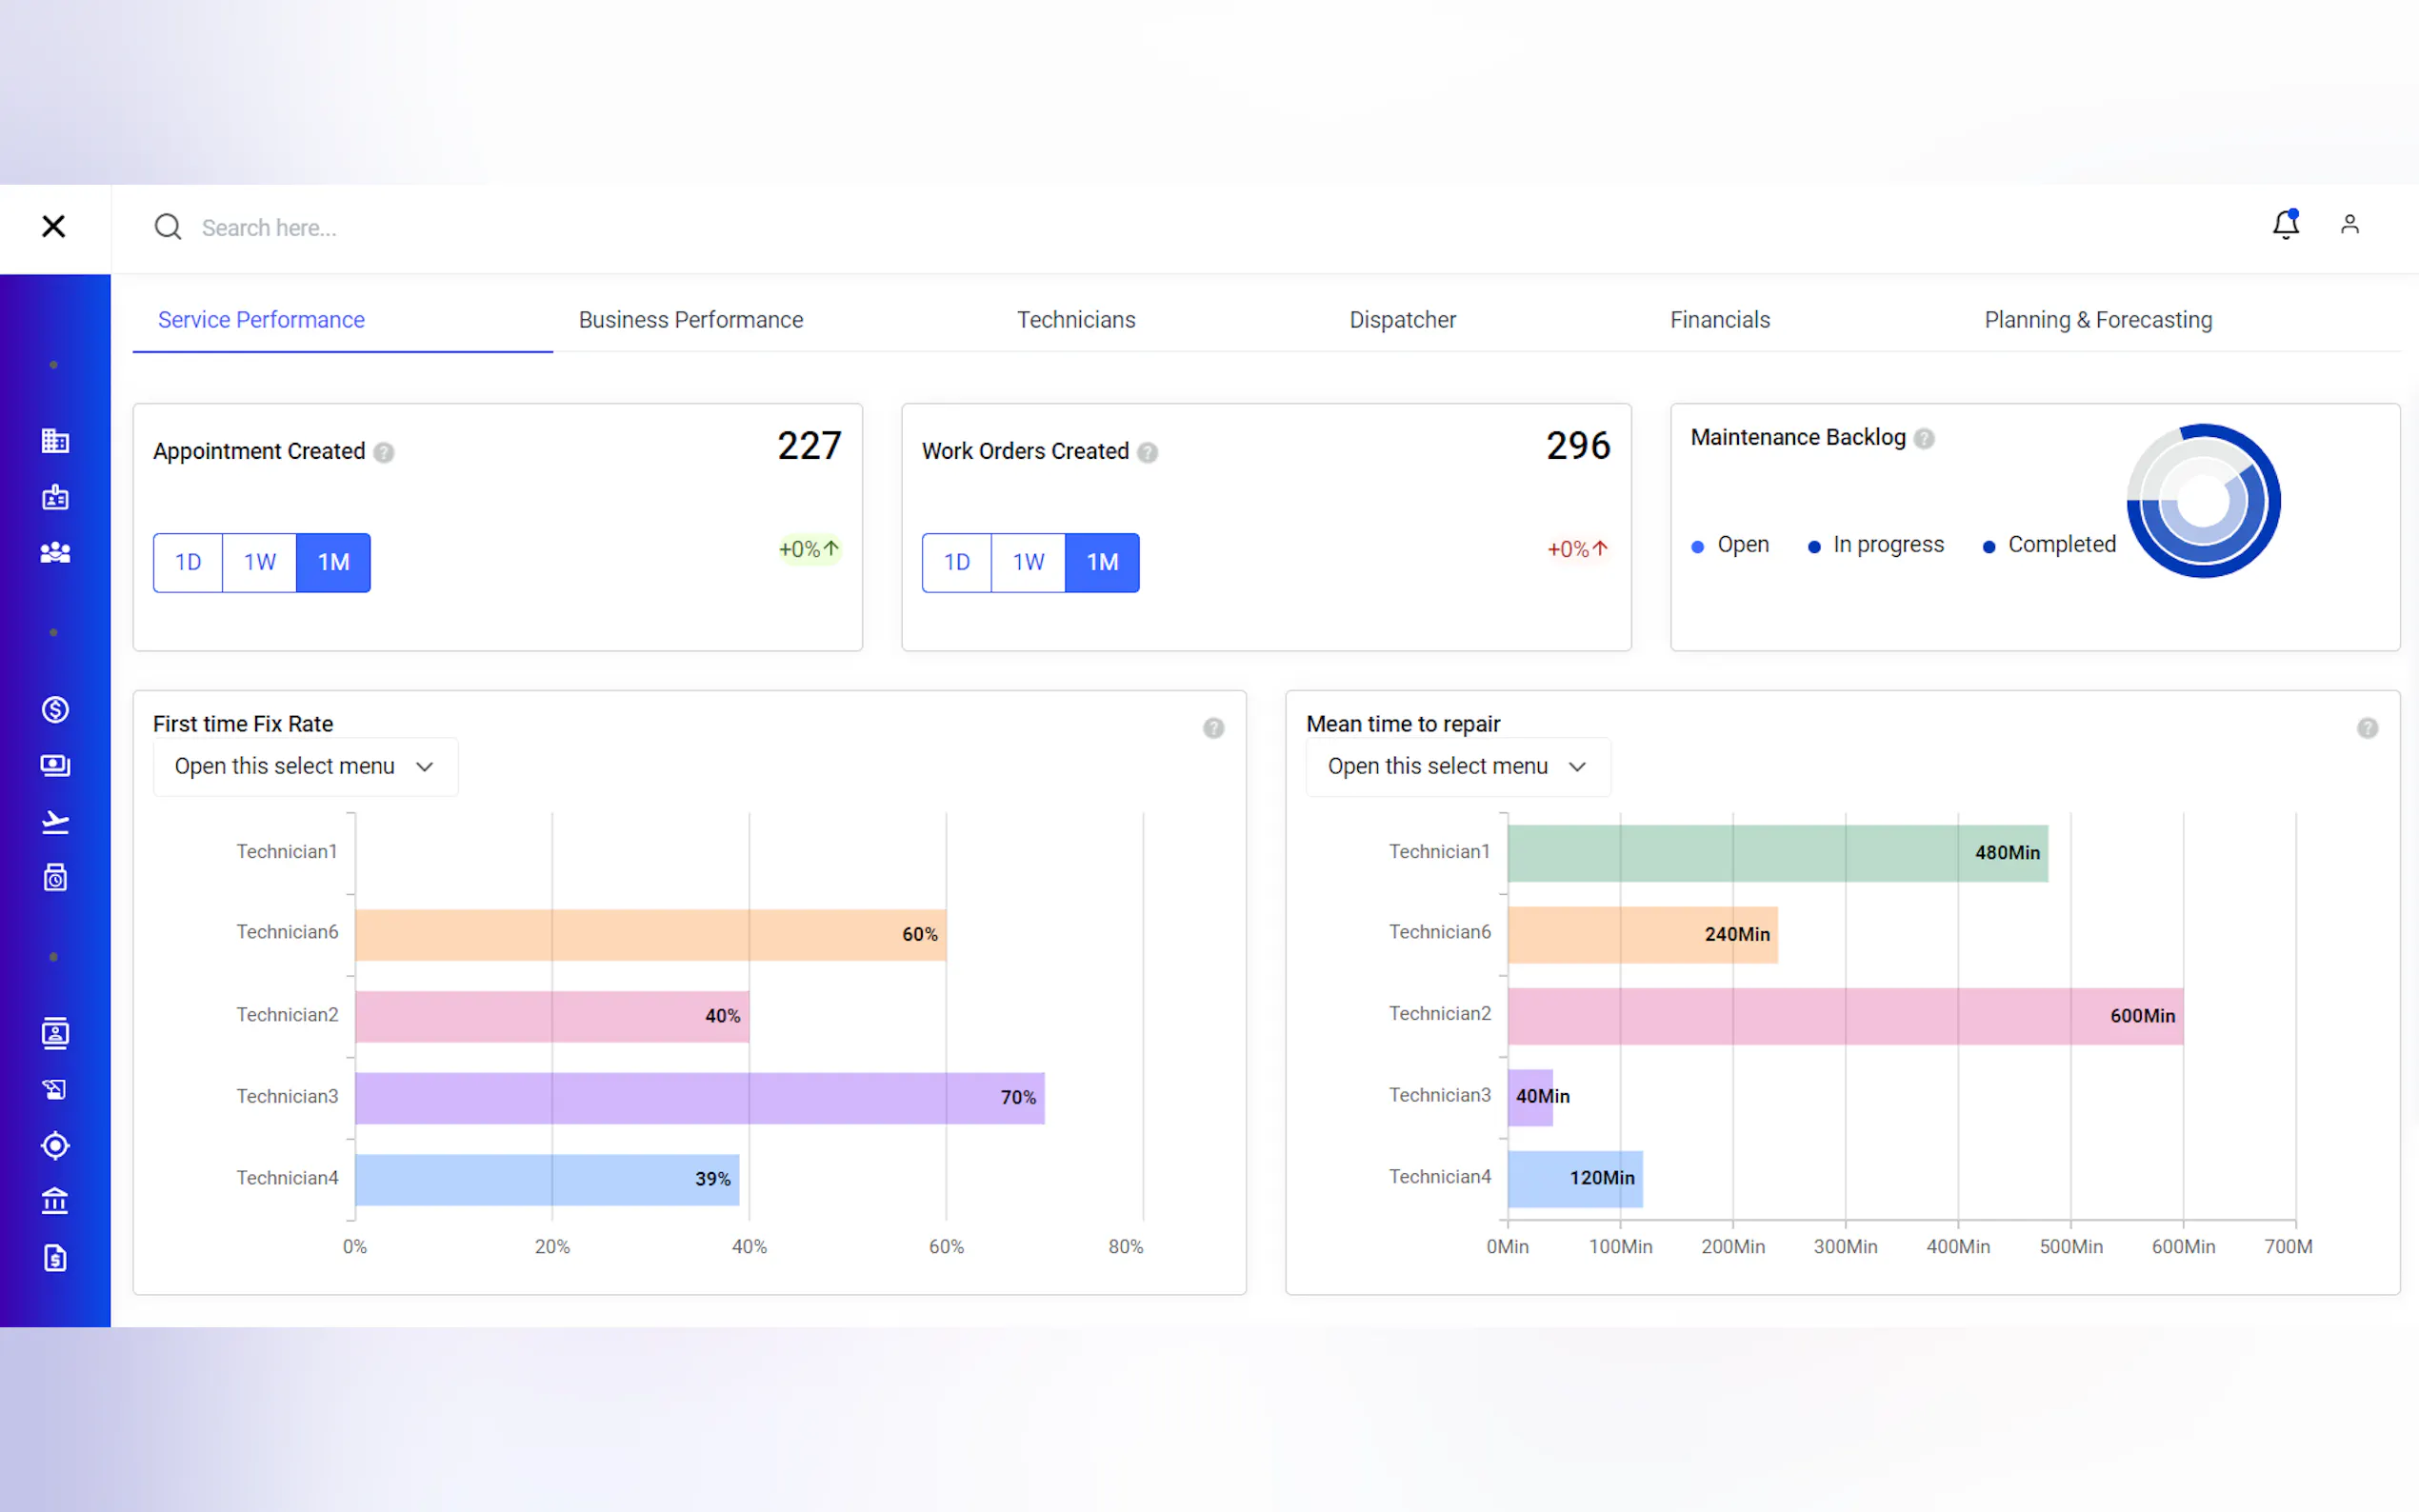The height and width of the screenshot is (1512, 2419).
Task: Select 1M range for Appointment Created
Action: click(333, 562)
